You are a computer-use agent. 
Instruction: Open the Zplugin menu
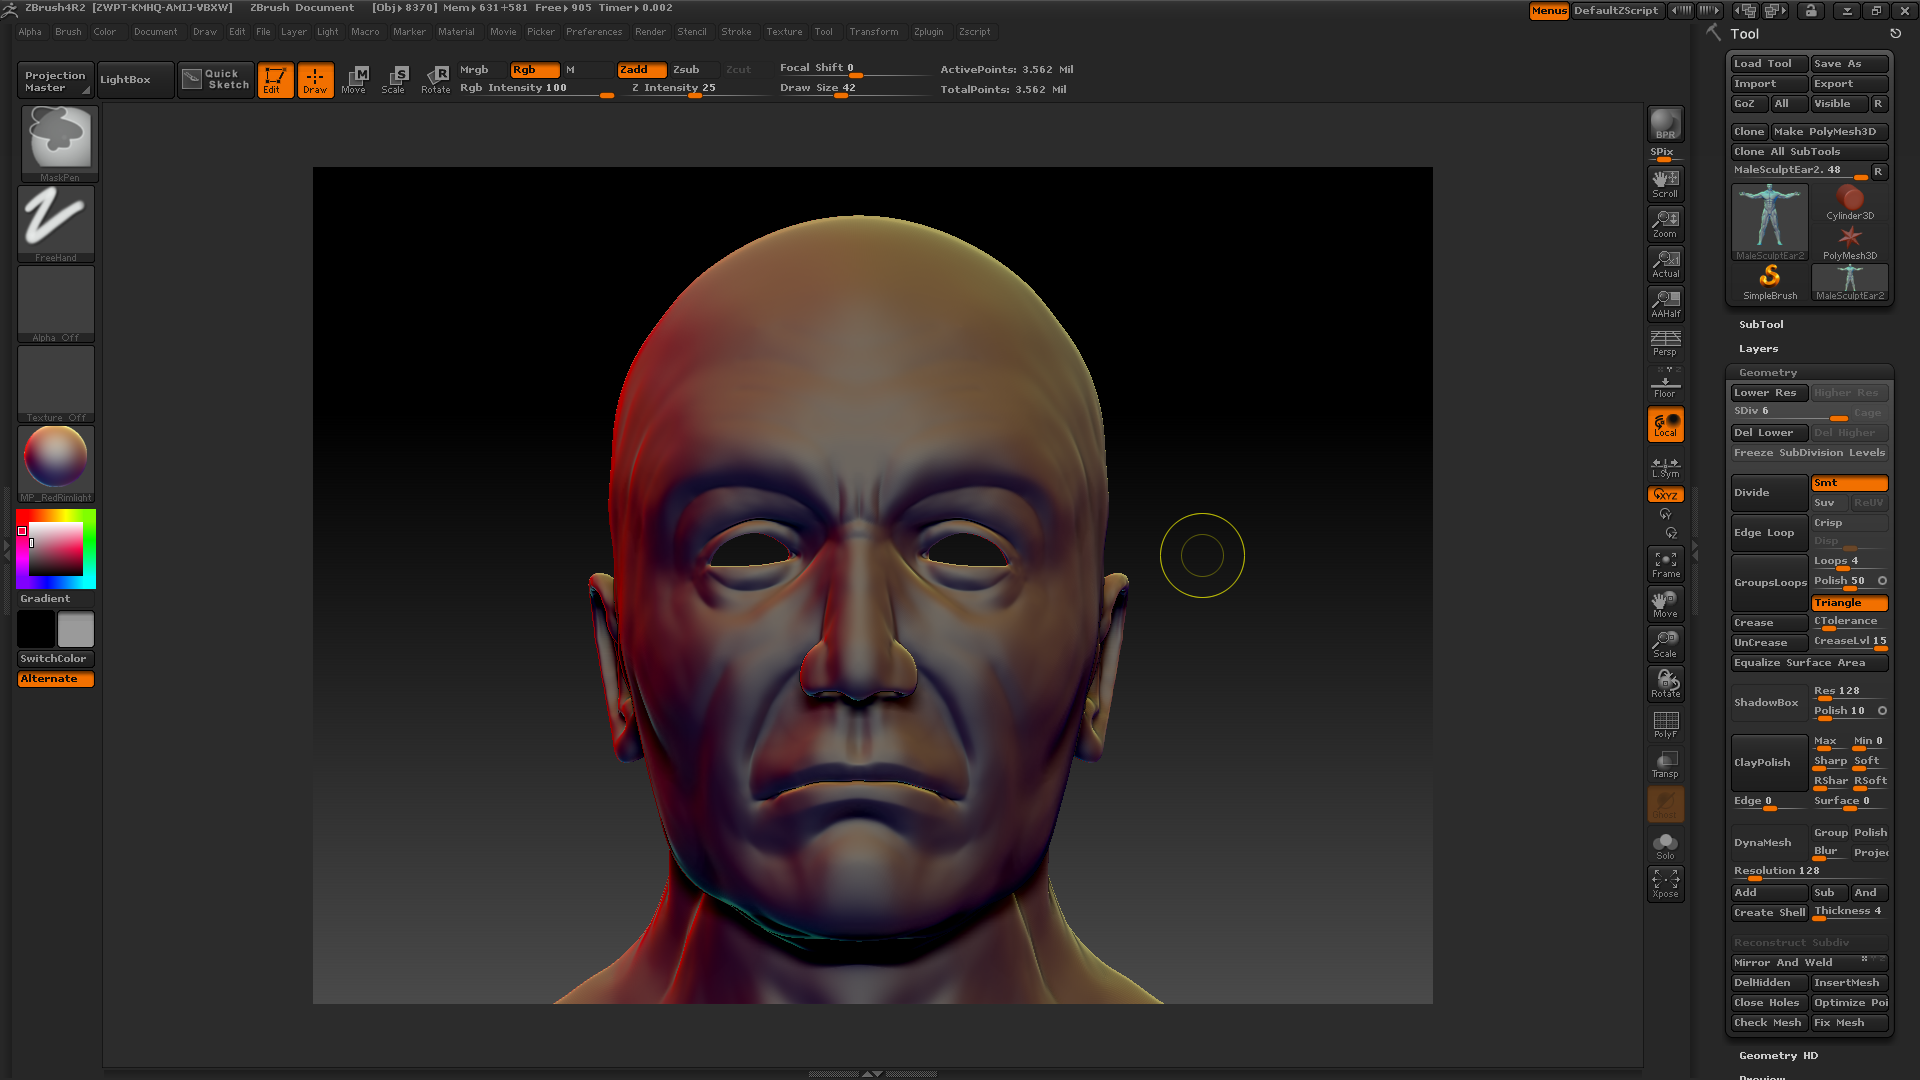(928, 32)
